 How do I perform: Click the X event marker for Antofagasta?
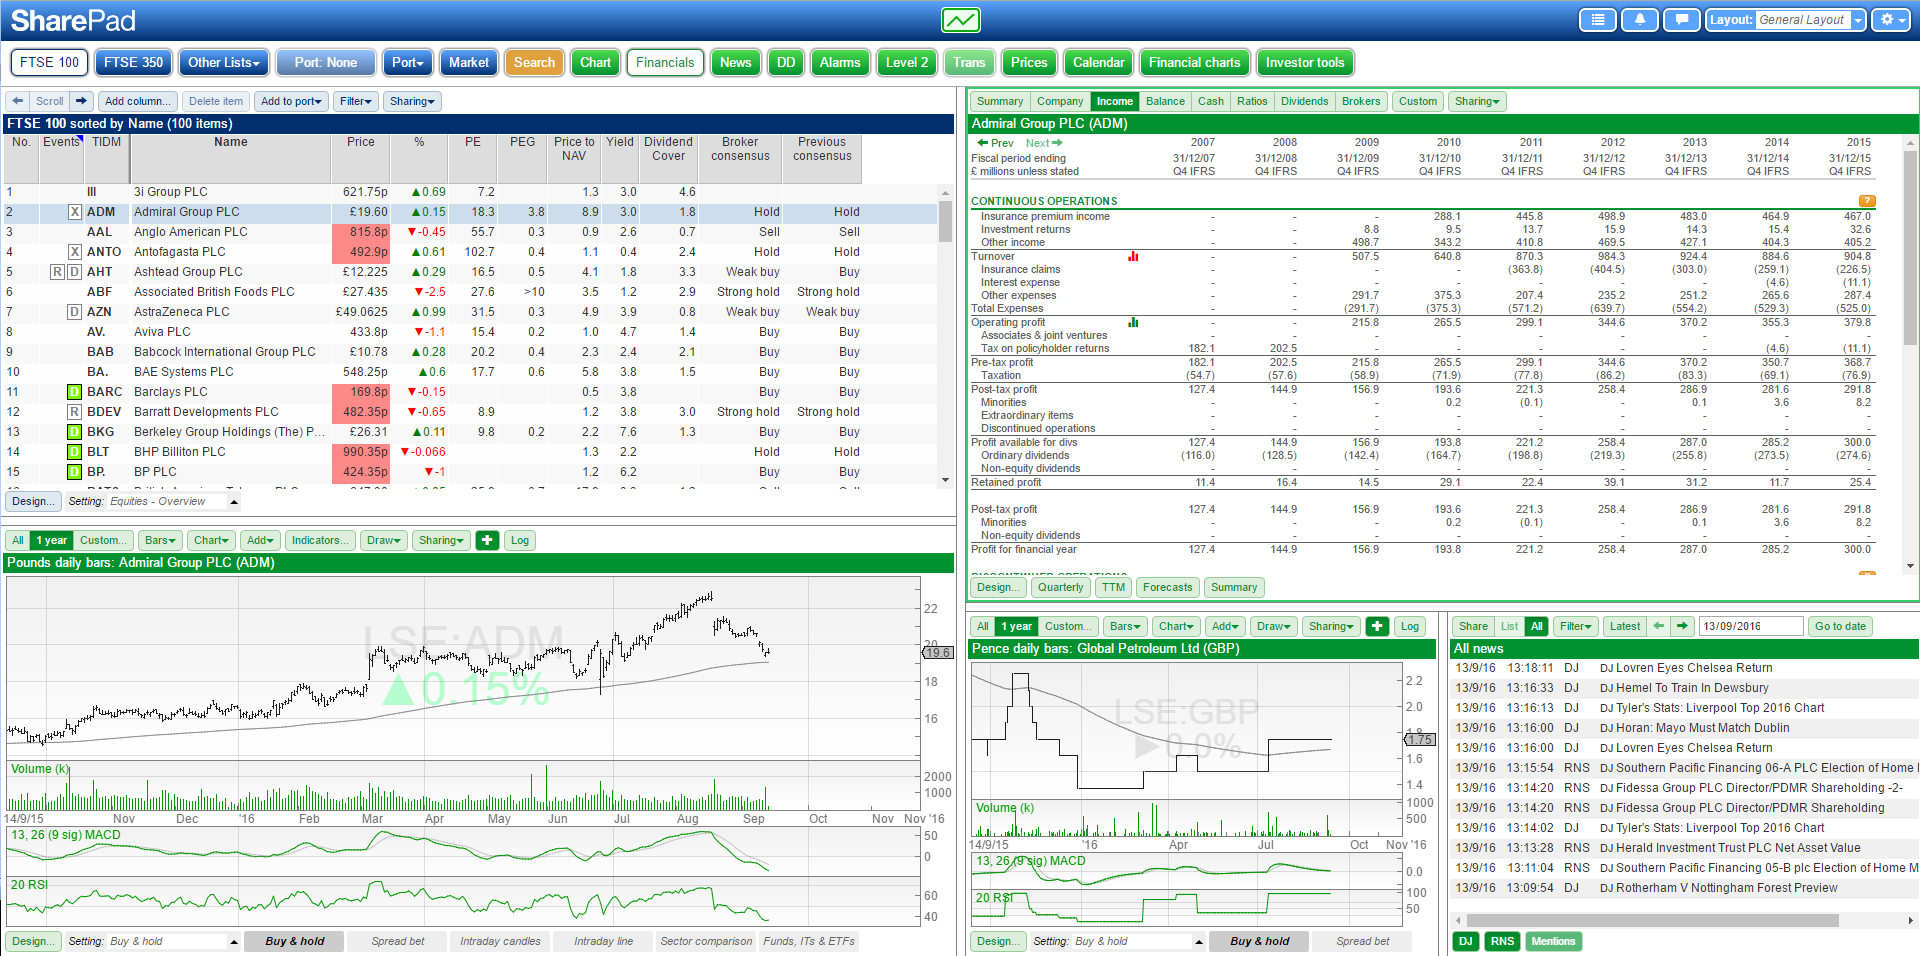[74, 252]
